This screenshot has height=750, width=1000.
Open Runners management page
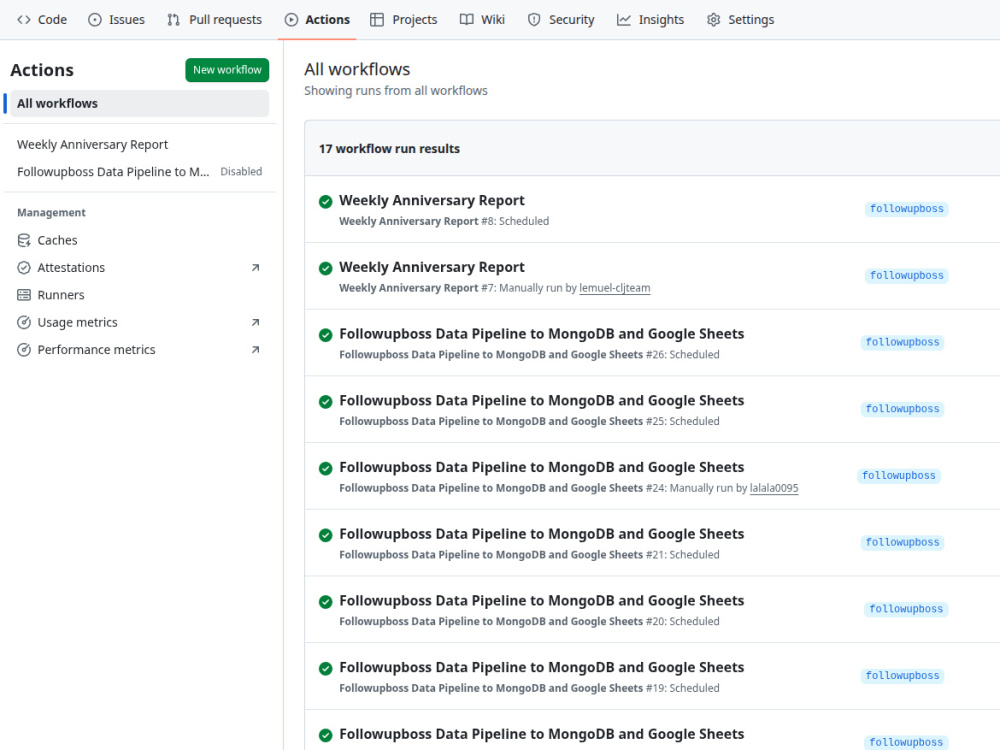click(61, 295)
